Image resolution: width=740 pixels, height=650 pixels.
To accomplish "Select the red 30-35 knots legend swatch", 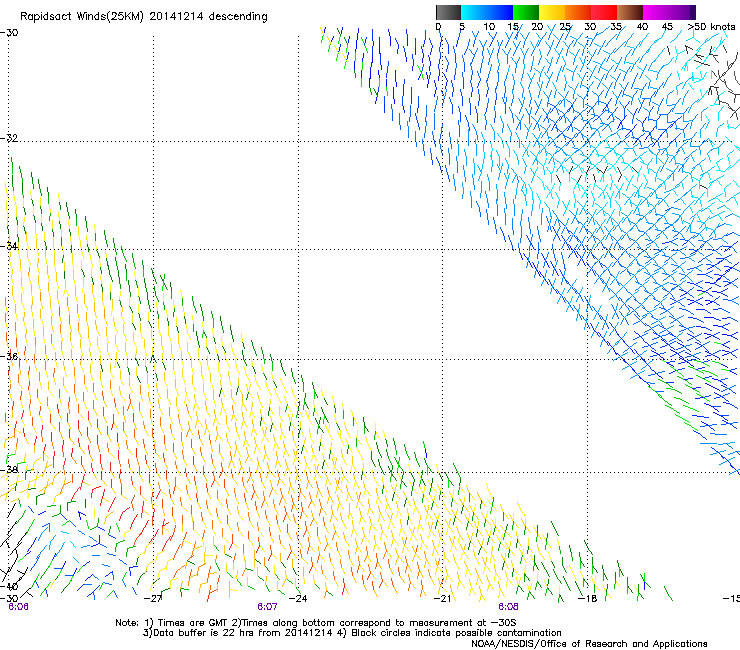I will coord(604,12).
